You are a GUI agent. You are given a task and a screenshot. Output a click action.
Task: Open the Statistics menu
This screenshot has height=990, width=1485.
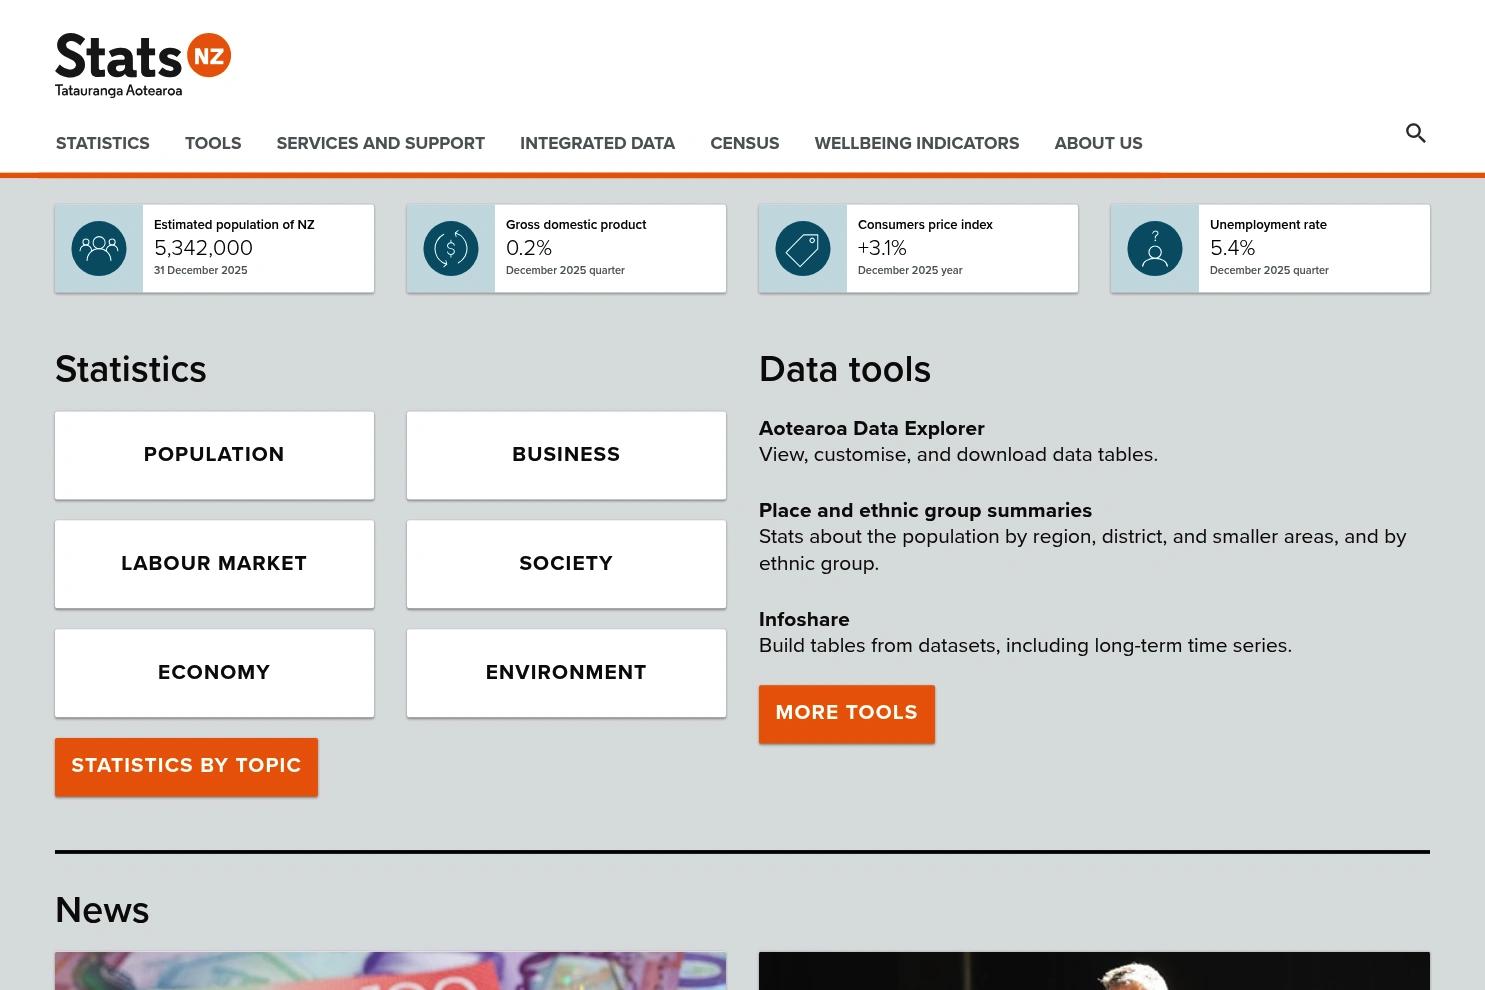tap(103, 143)
